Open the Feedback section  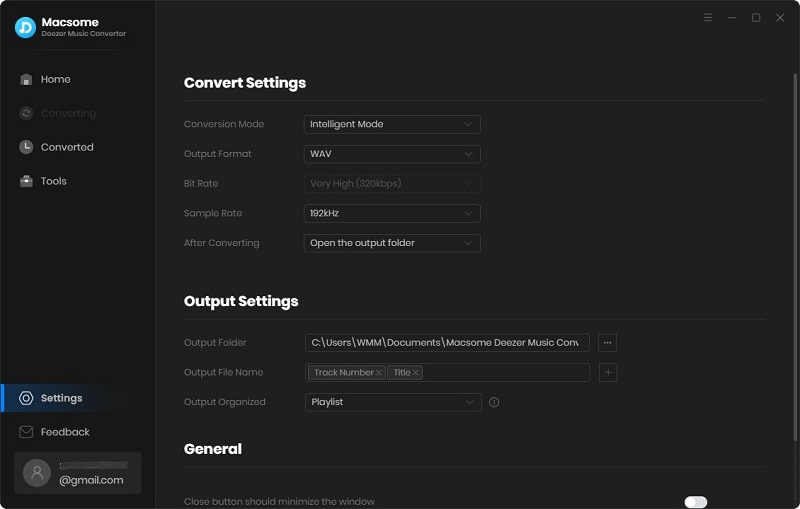click(65, 432)
